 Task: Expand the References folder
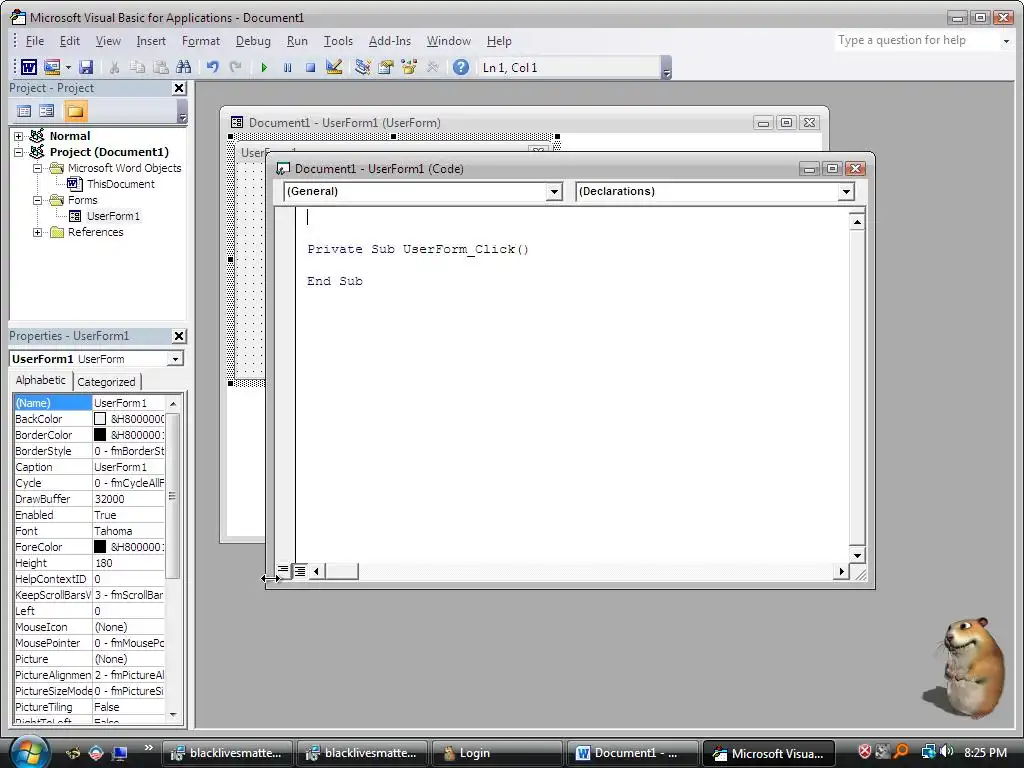tap(38, 232)
